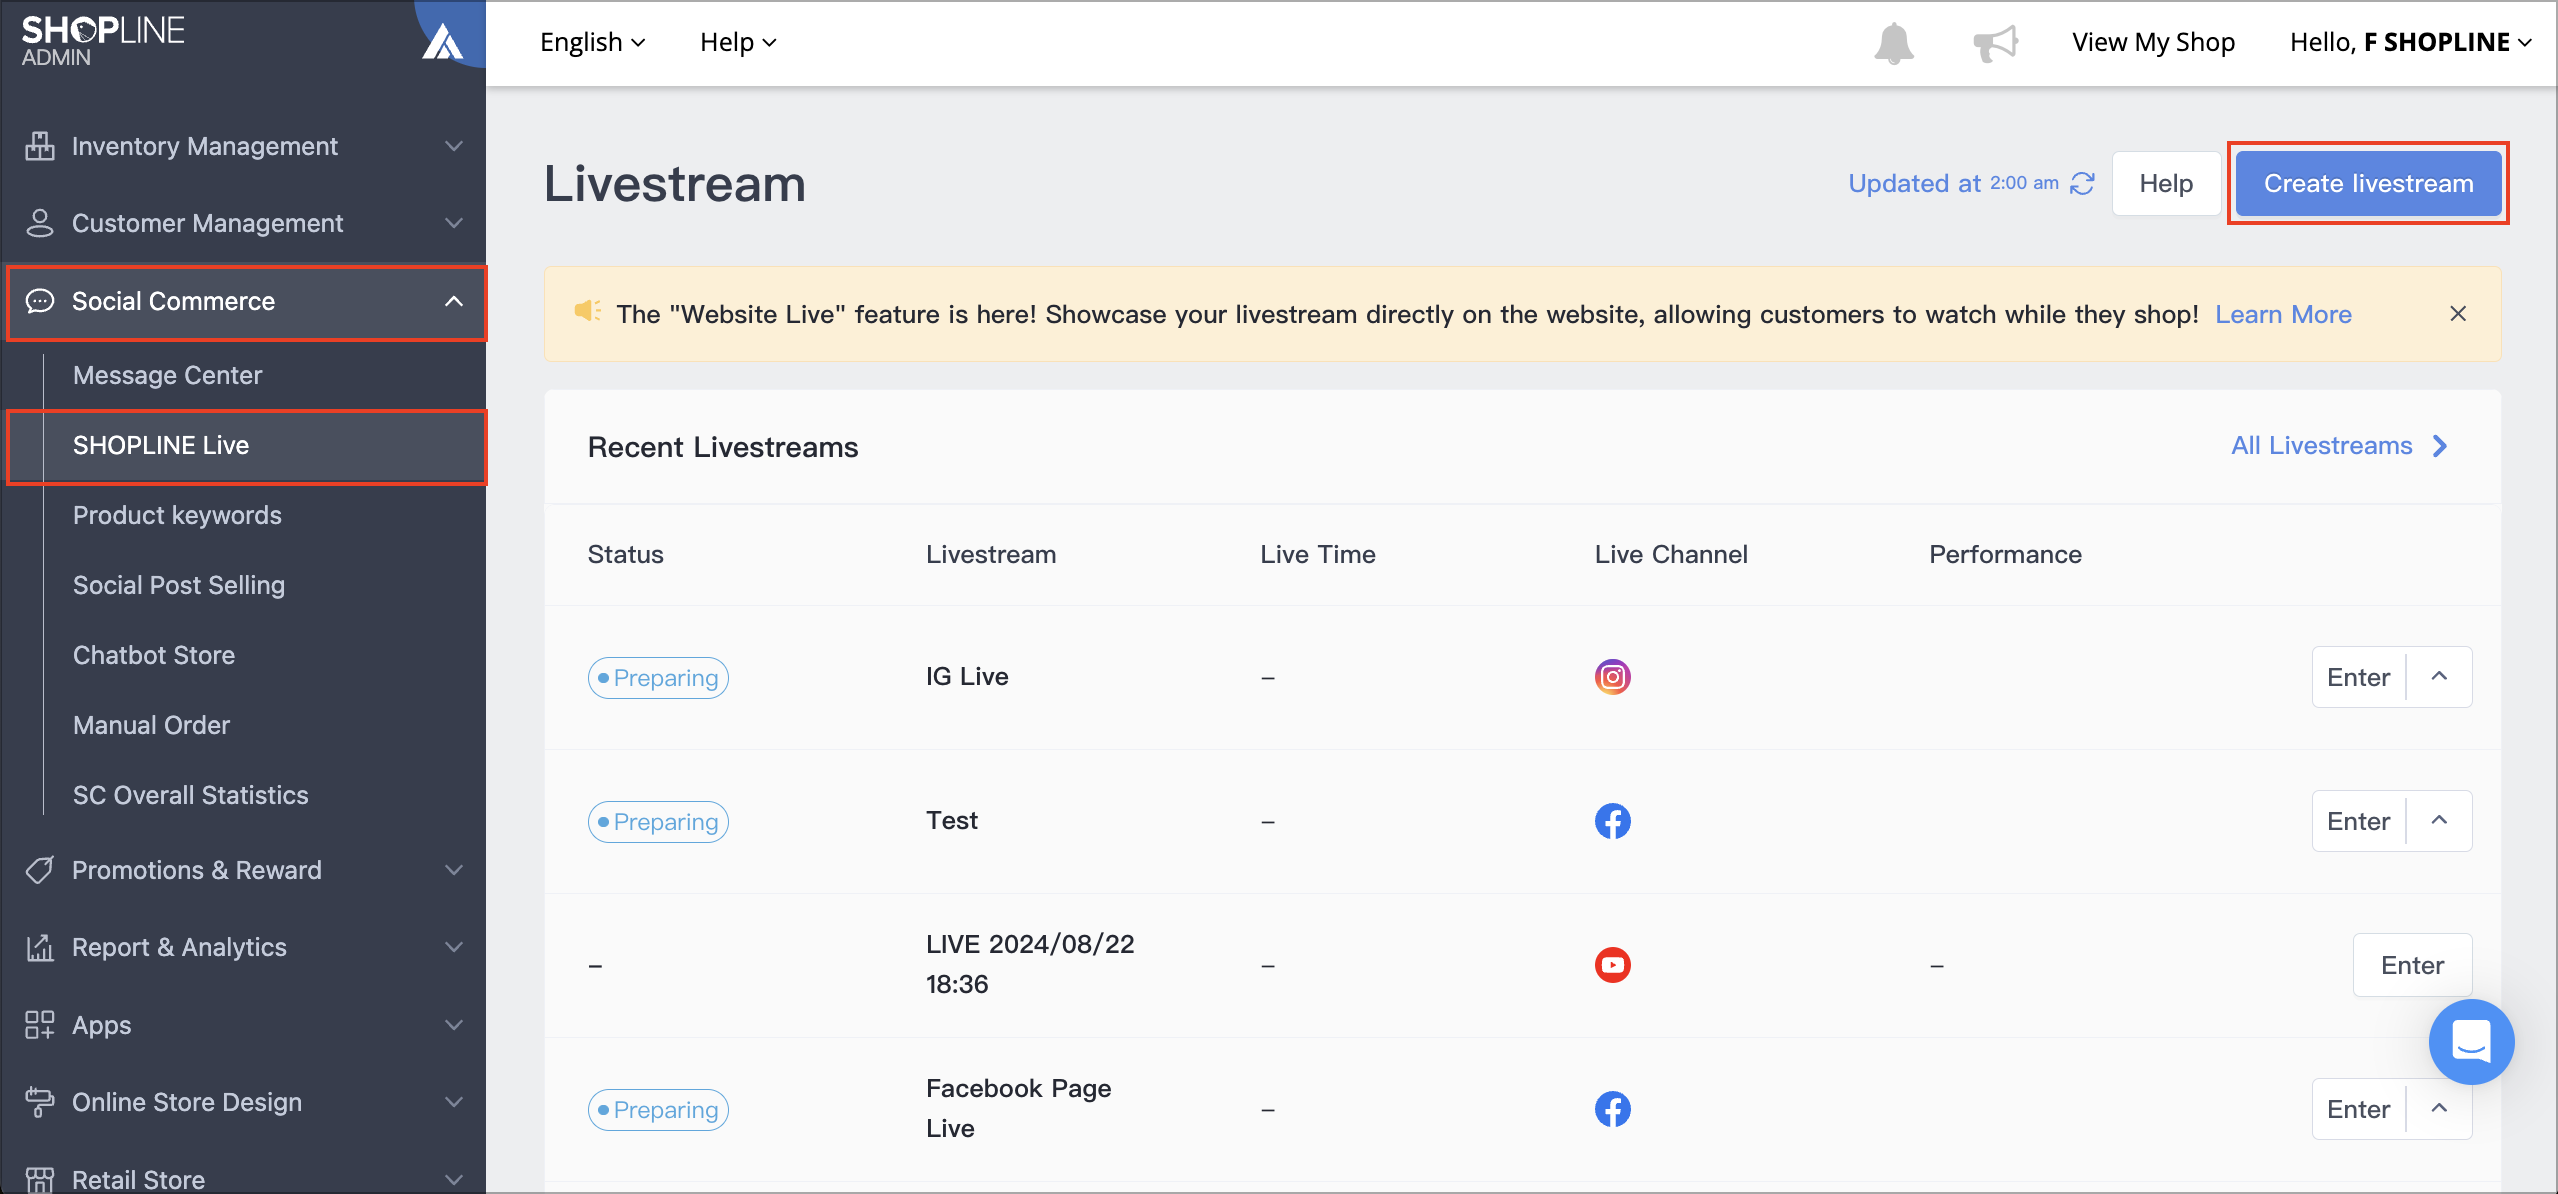Click Enter for LIVE 2024/08/22 18:36
This screenshot has height=1194, width=2558.
pyautogui.click(x=2412, y=965)
